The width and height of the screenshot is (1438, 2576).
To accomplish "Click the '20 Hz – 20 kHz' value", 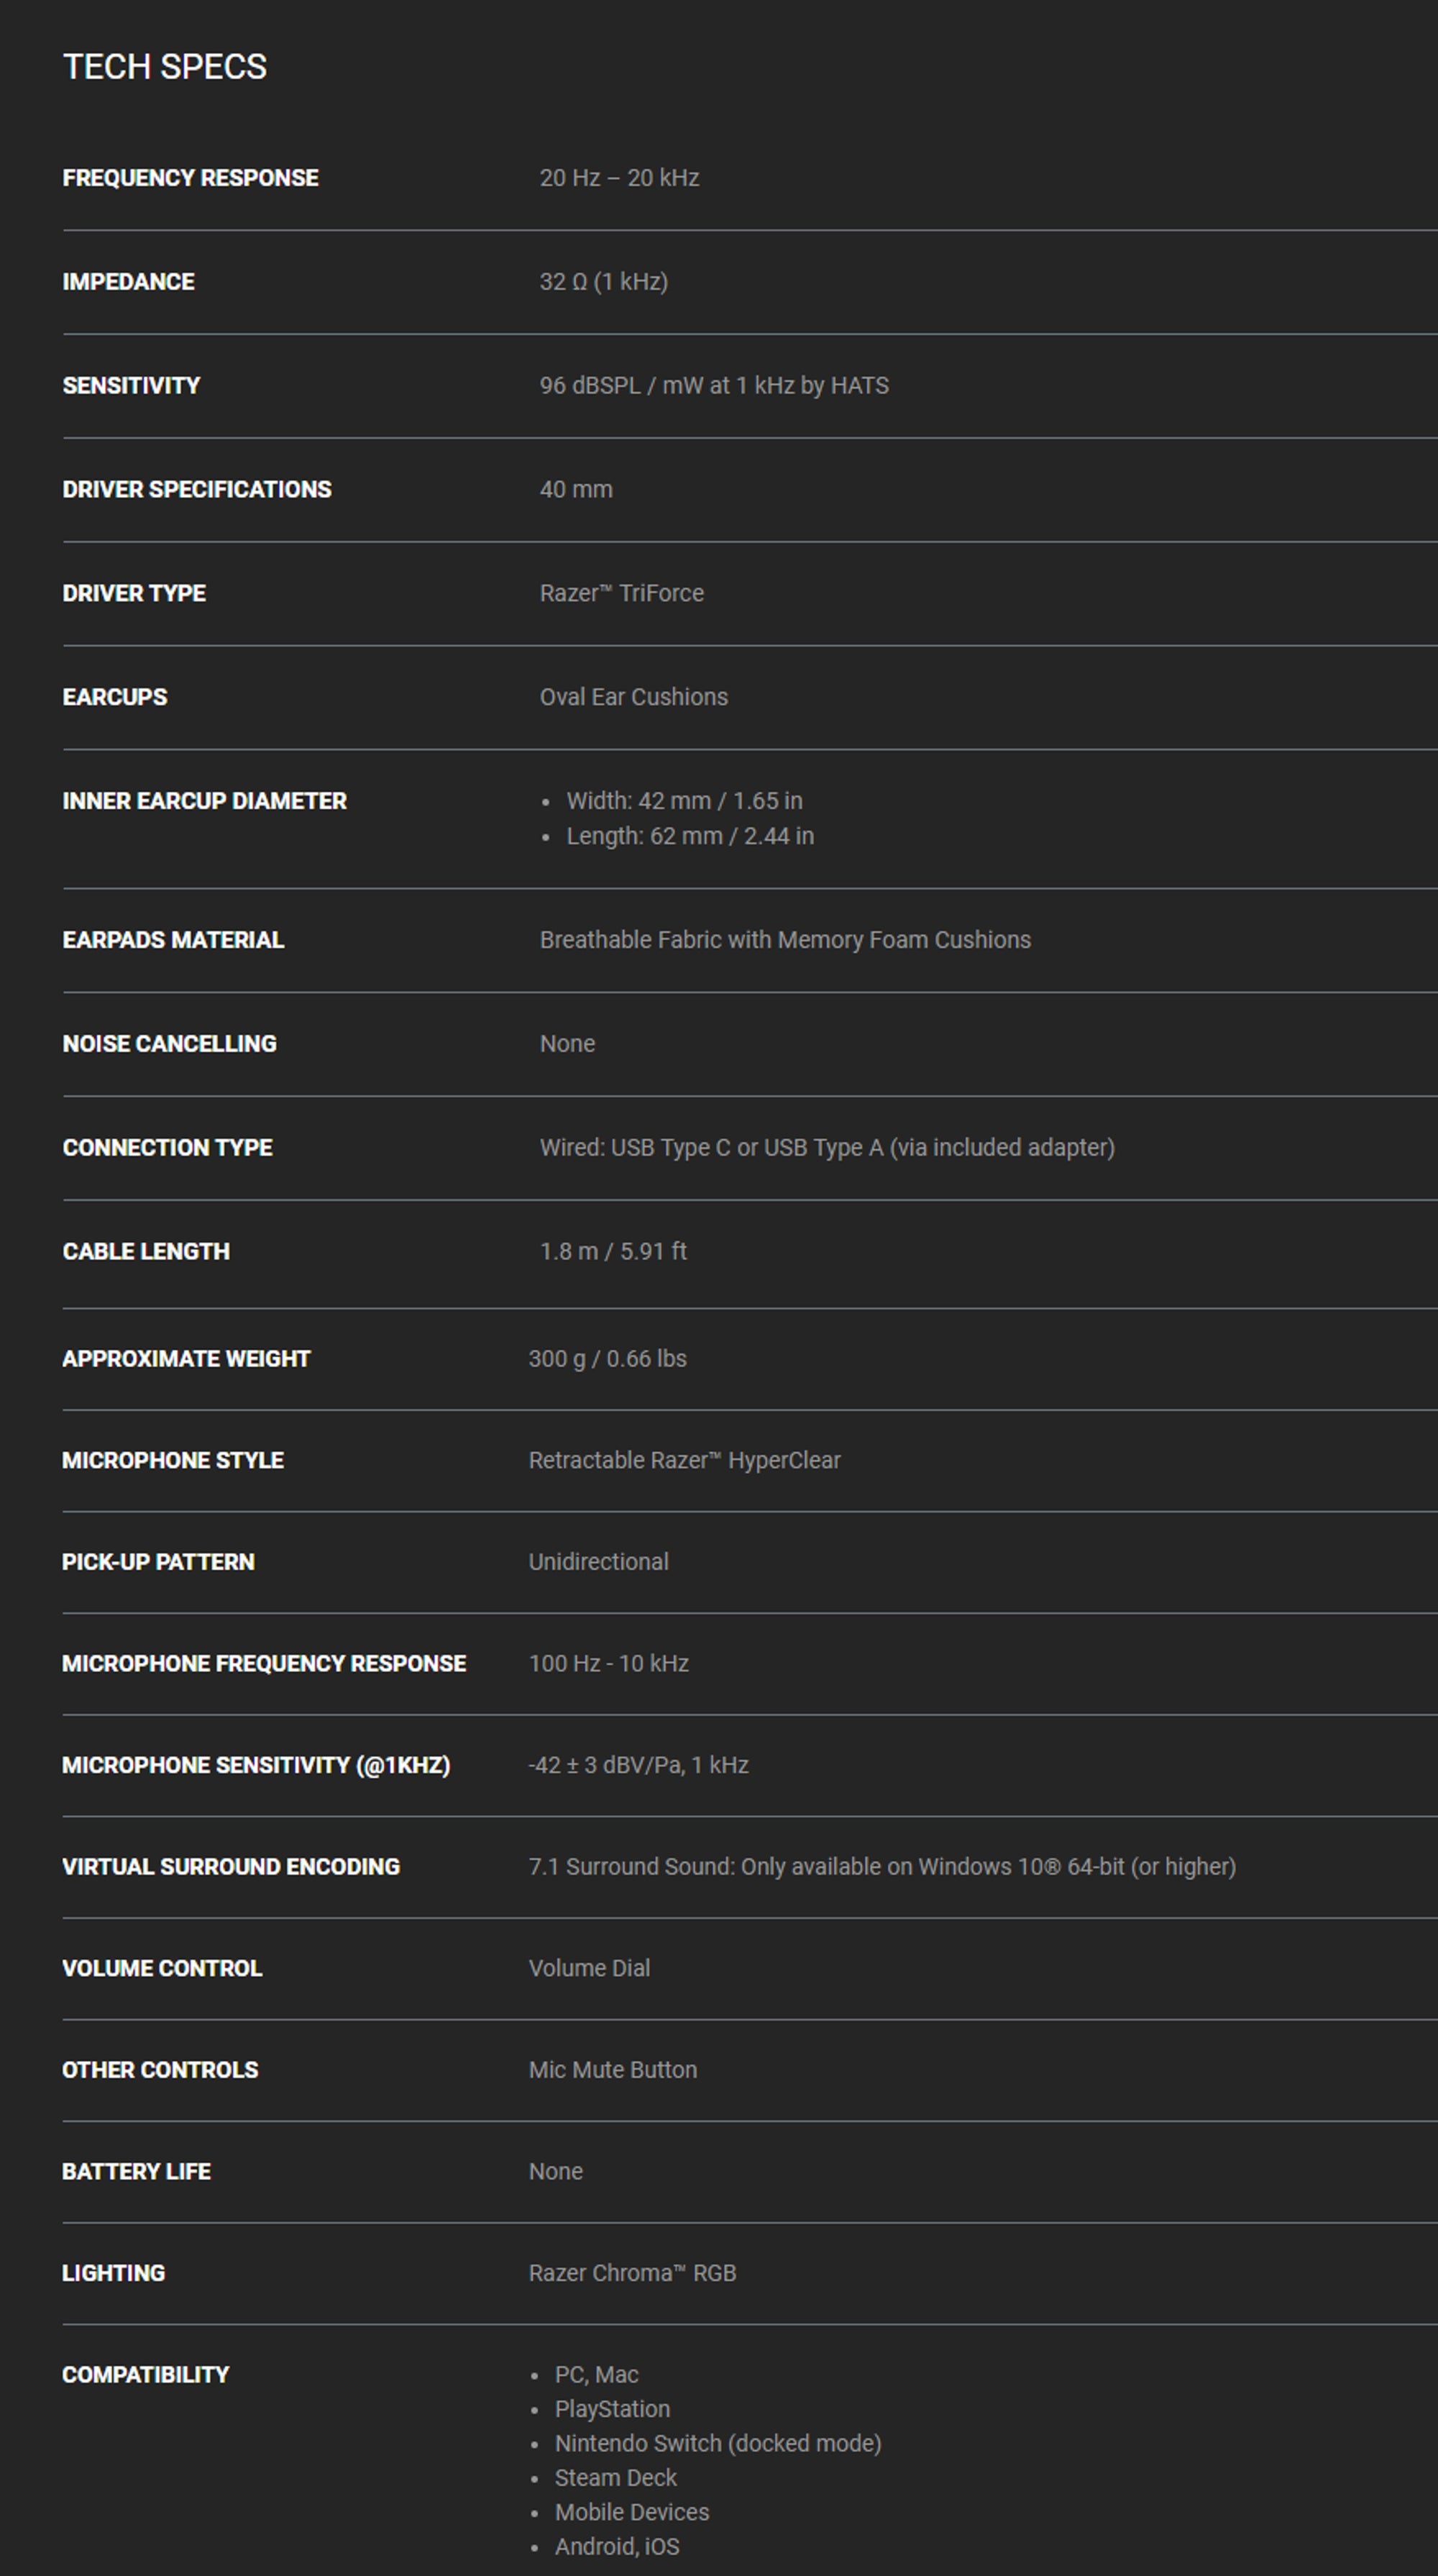I will (619, 178).
